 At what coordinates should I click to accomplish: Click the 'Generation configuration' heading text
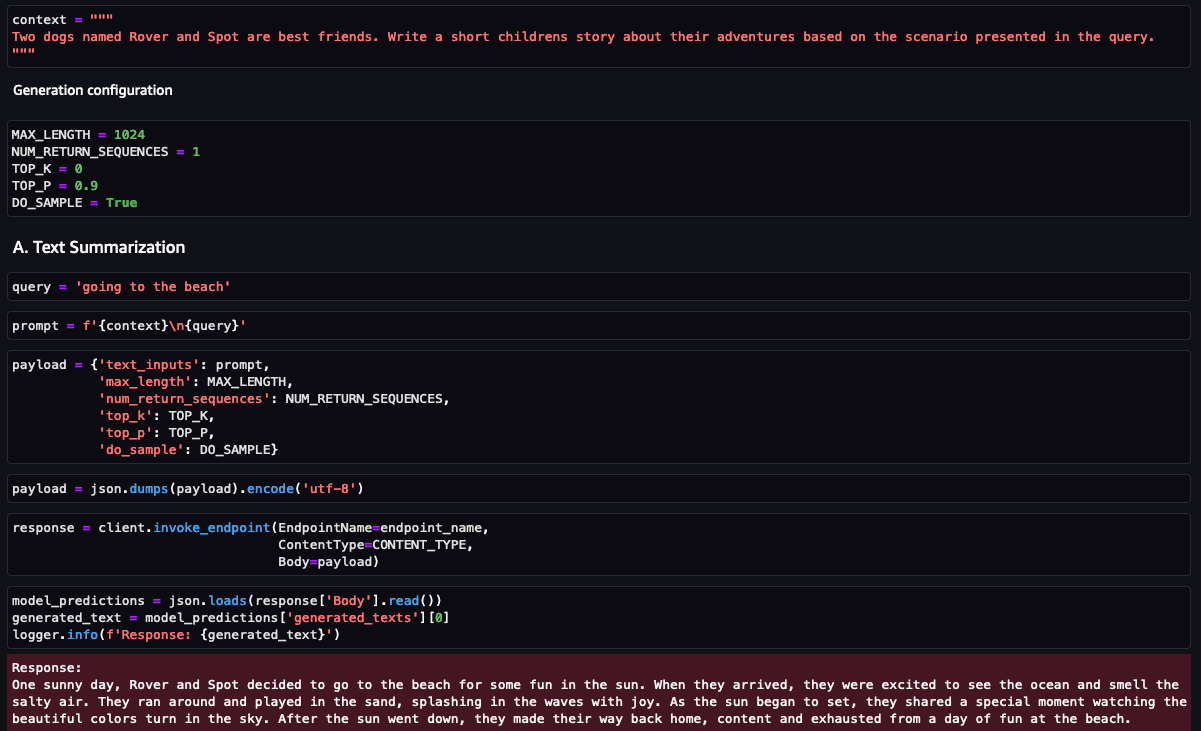[93, 90]
